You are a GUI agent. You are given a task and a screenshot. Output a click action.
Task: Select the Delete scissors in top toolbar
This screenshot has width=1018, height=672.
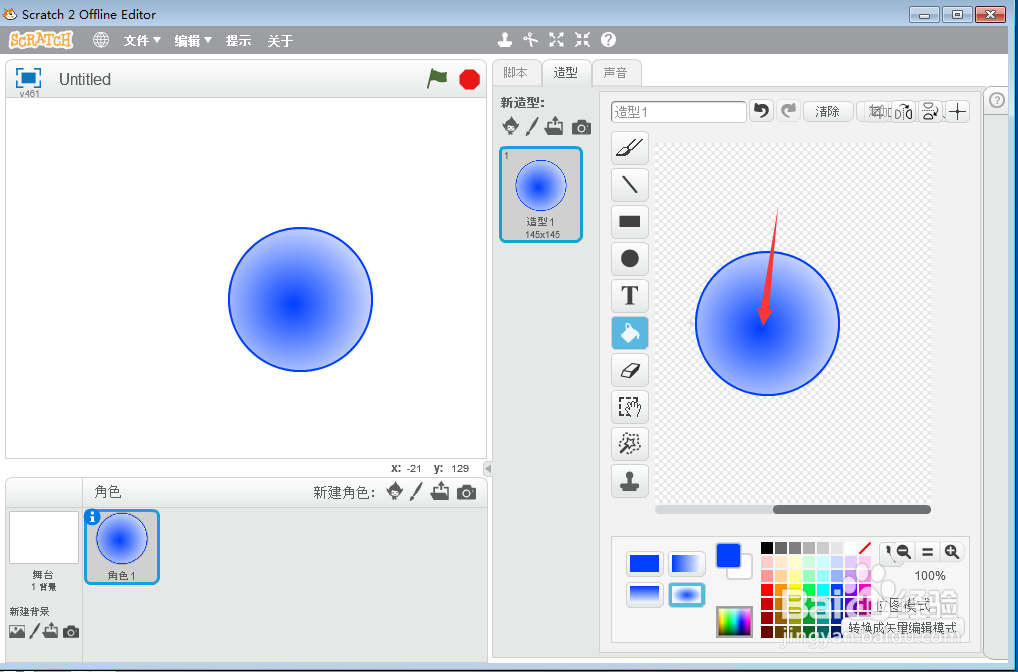point(530,40)
